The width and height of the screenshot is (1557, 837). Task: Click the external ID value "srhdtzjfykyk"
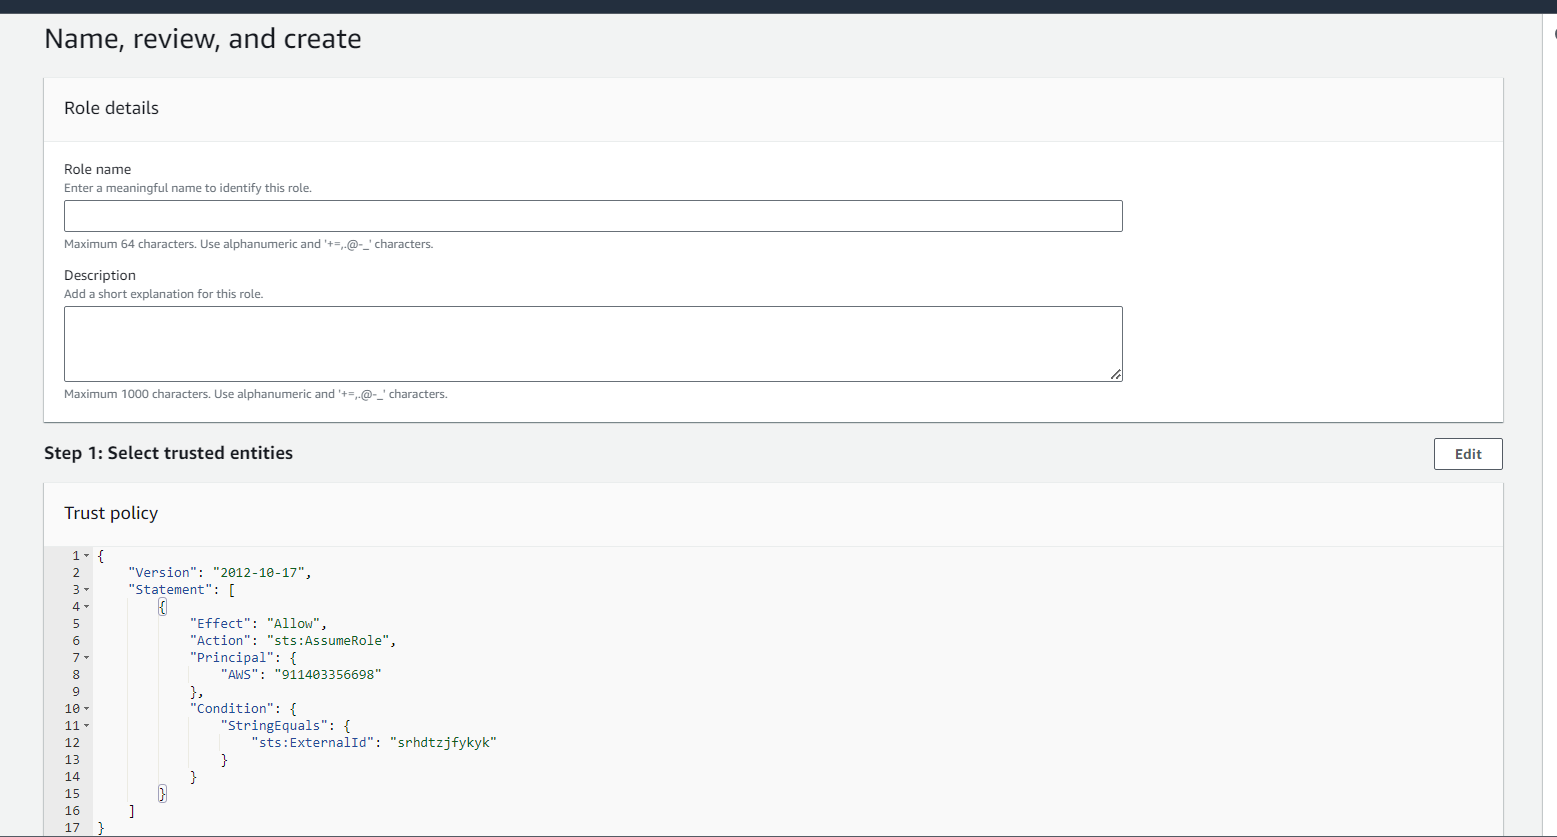446,743
